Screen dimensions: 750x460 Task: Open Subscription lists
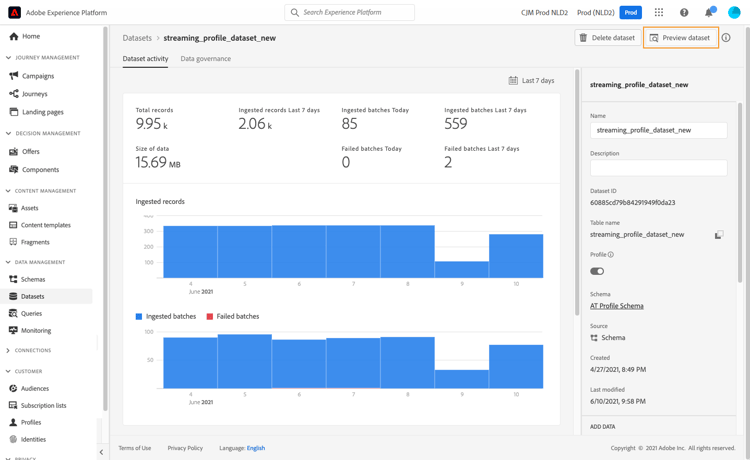pyautogui.click(x=38, y=405)
